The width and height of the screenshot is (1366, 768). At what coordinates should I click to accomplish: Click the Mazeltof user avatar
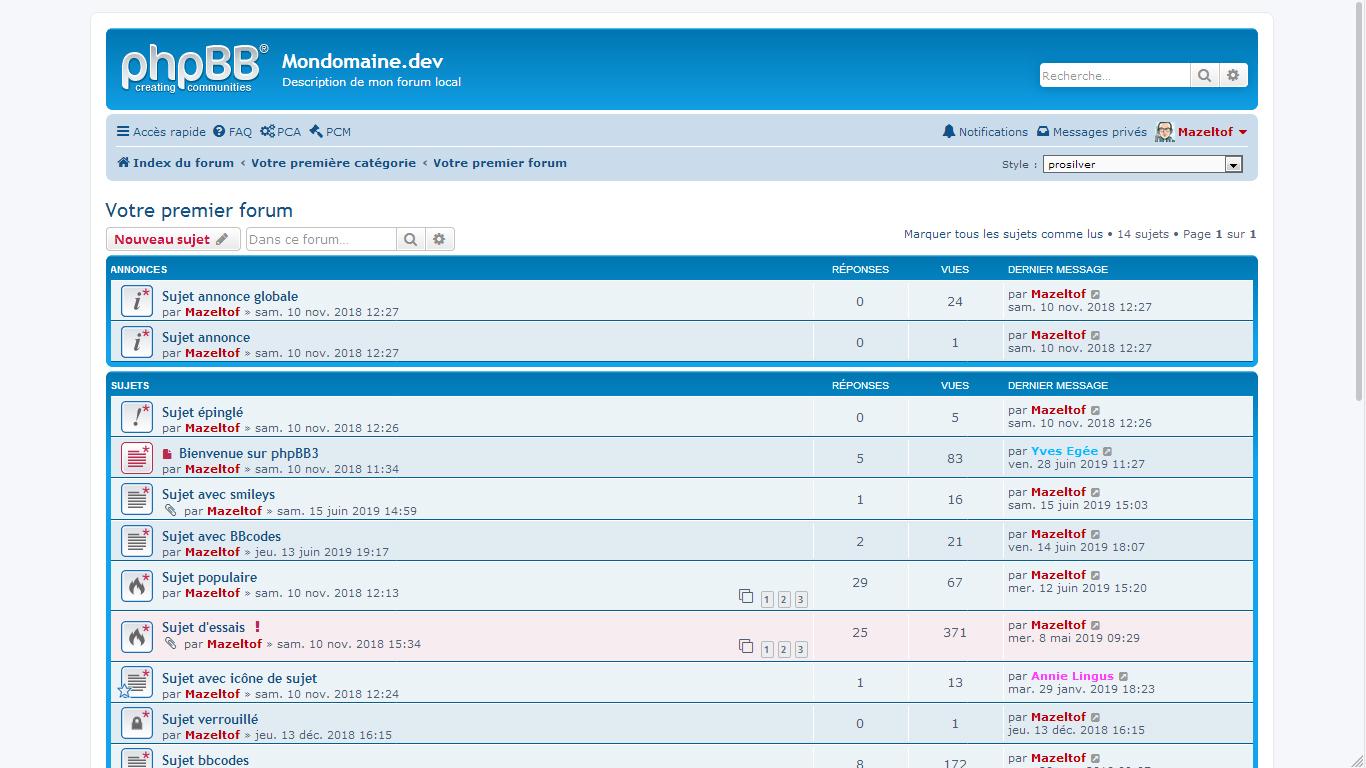click(1164, 132)
